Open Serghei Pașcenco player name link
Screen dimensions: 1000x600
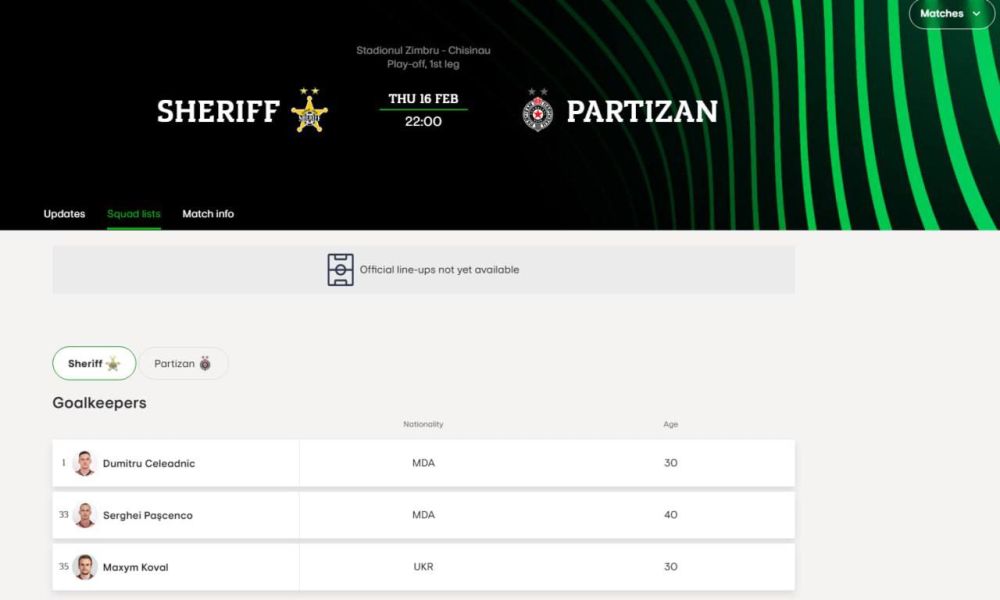(x=148, y=516)
